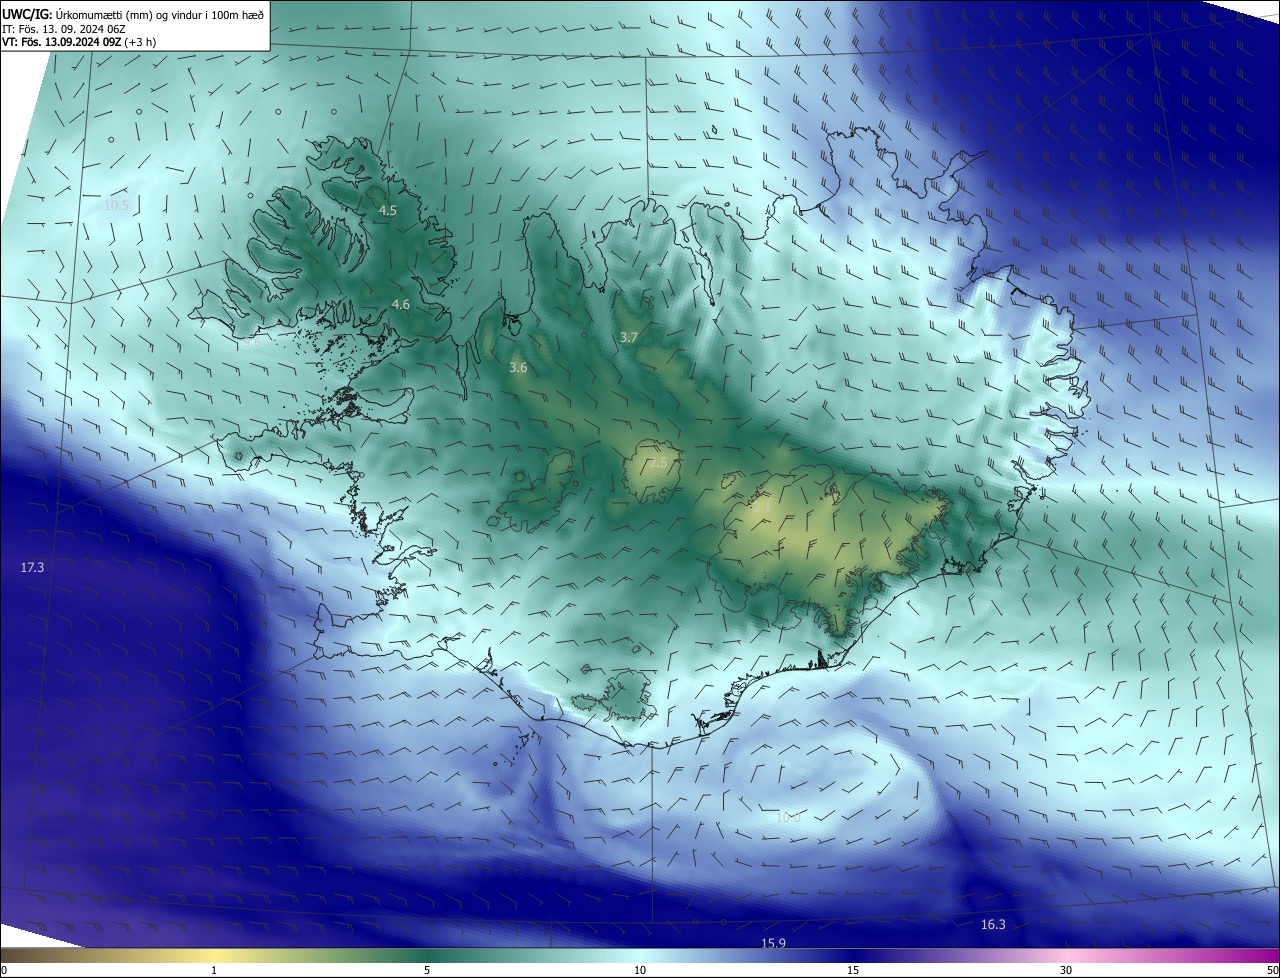
Task: Click the 10.5 value in the northwest sea
Action: (116, 205)
